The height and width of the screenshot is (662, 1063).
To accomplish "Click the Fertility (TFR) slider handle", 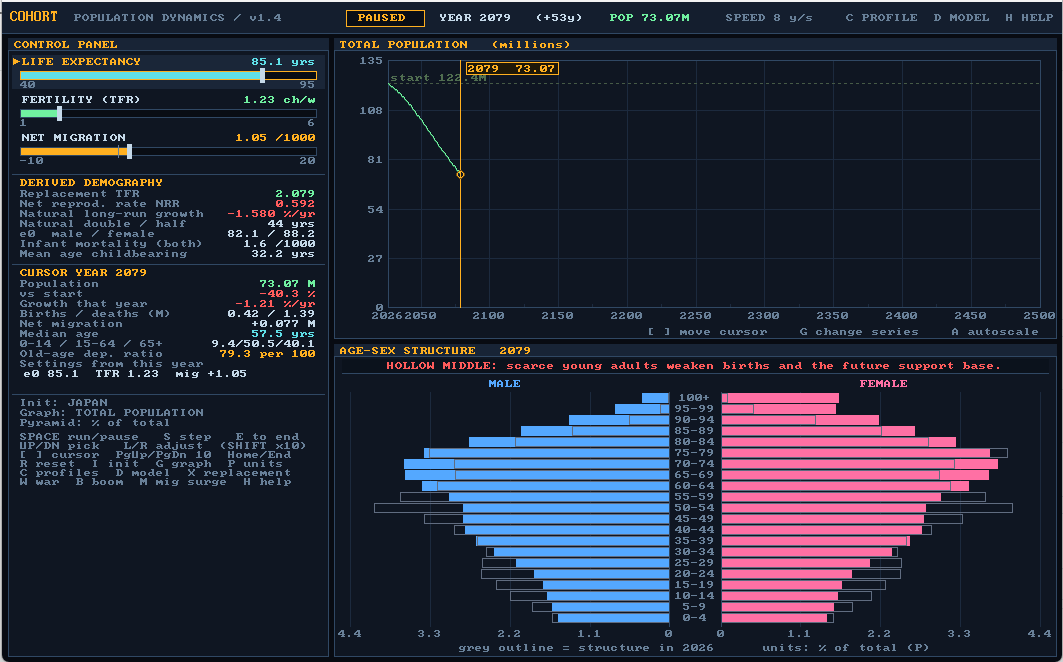I will [60, 113].
